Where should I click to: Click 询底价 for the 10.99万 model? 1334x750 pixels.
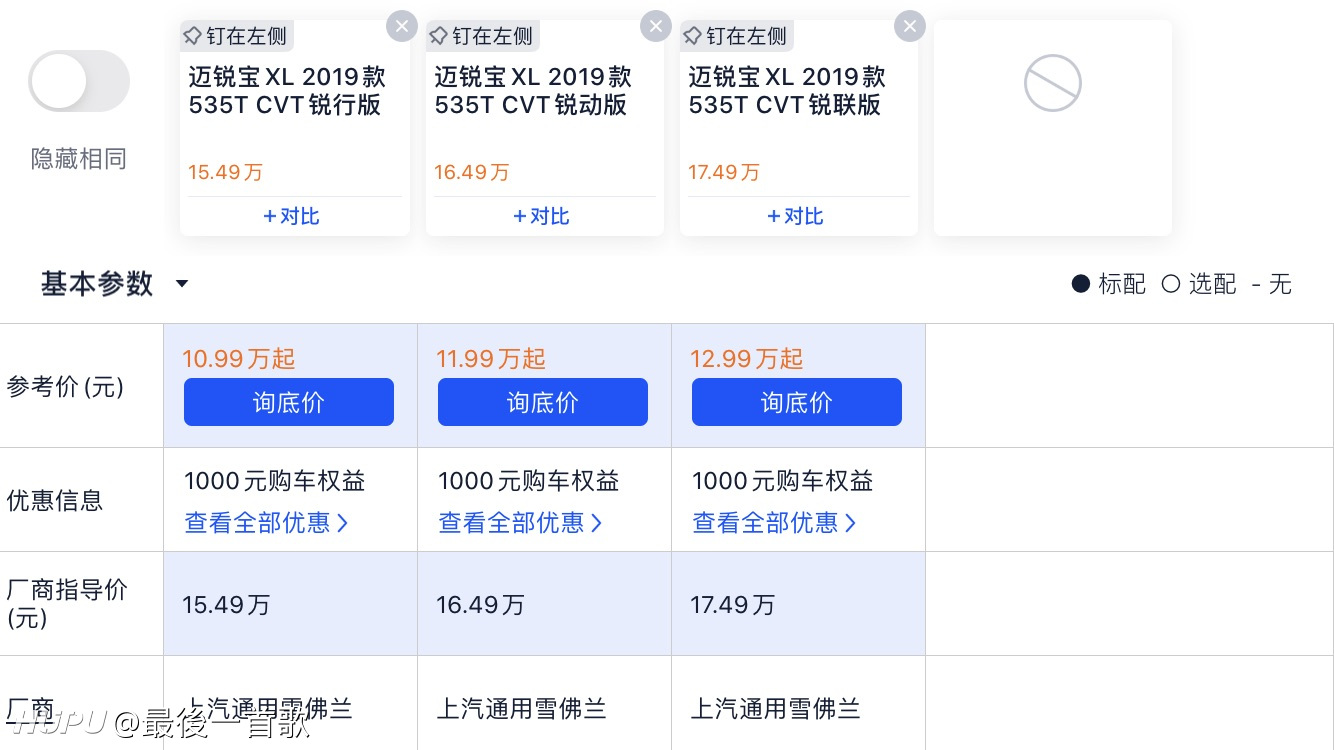[289, 402]
